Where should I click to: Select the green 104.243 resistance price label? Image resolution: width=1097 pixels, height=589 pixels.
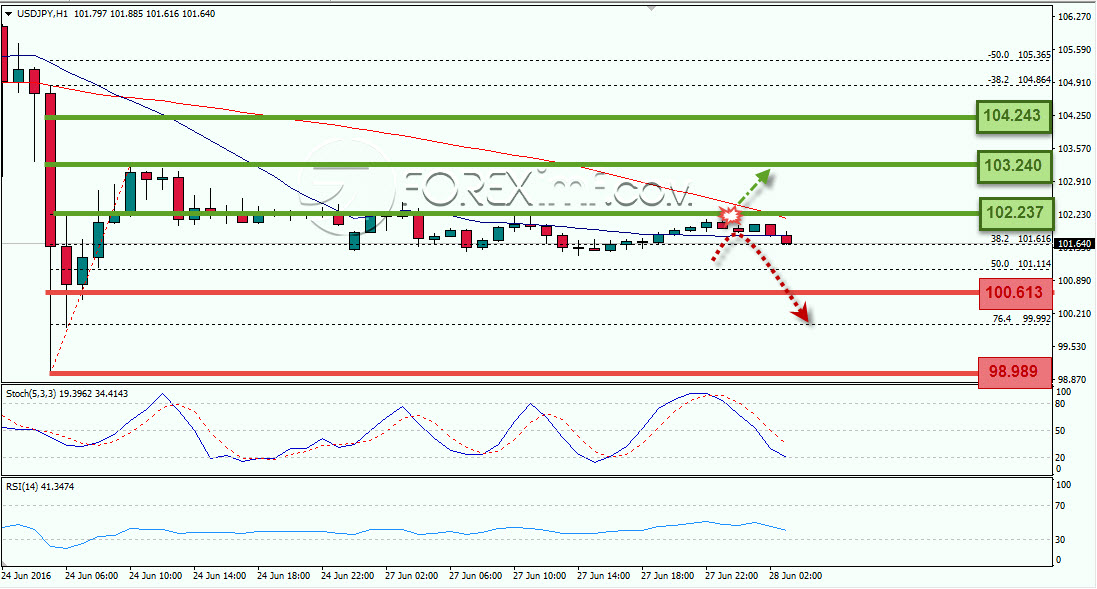(x=1013, y=115)
